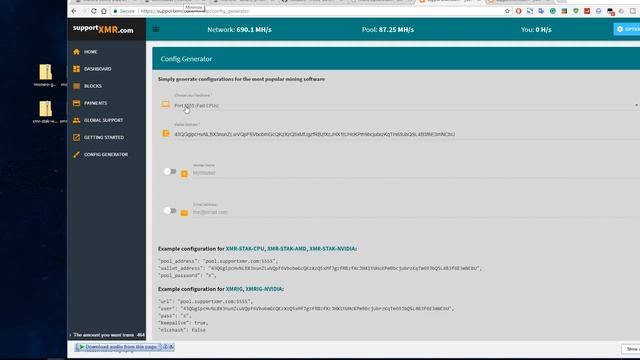640x360 pixels.
Task: Select Config Generator in sidebar
Action: (x=106, y=155)
